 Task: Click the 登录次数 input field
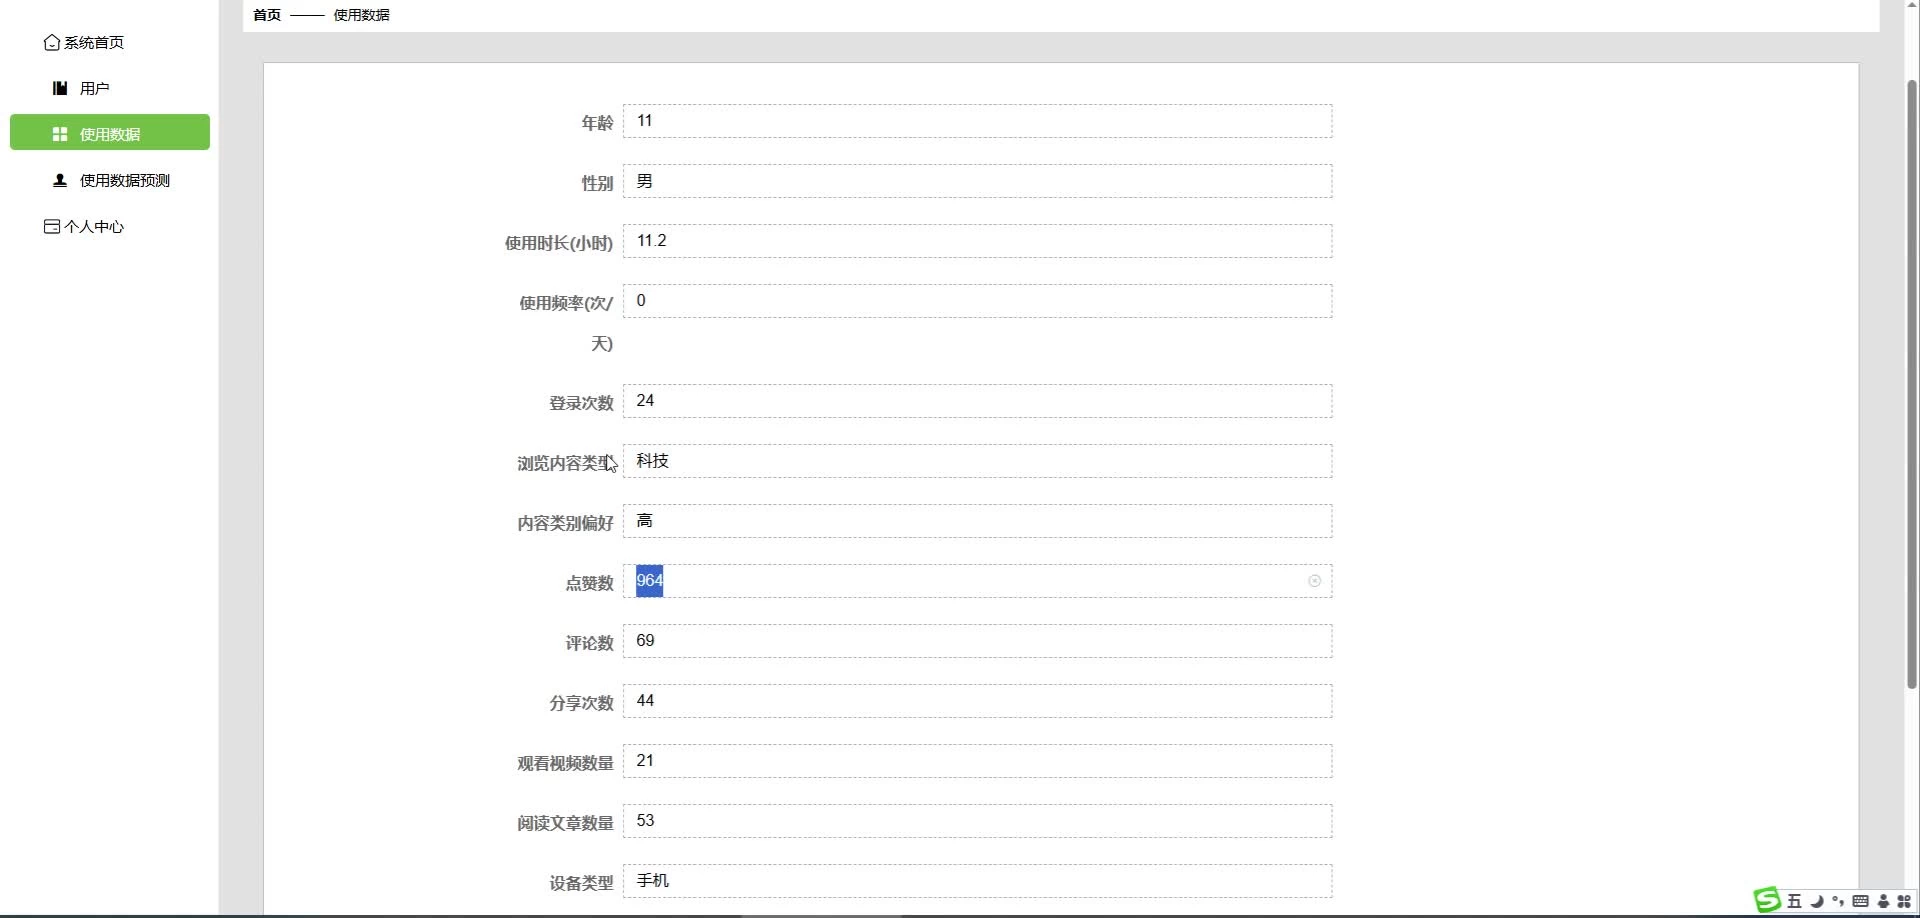pos(977,401)
